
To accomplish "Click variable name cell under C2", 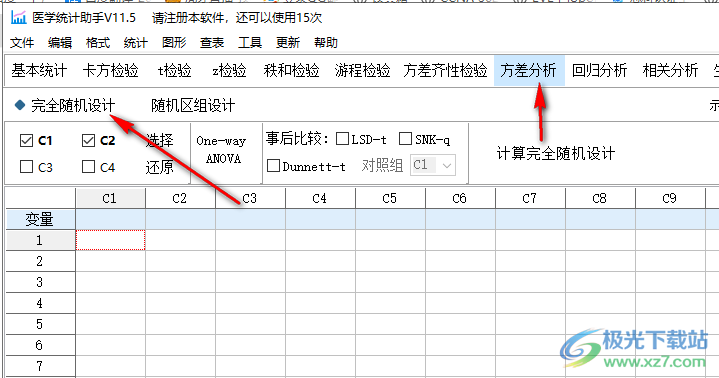I will point(180,219).
